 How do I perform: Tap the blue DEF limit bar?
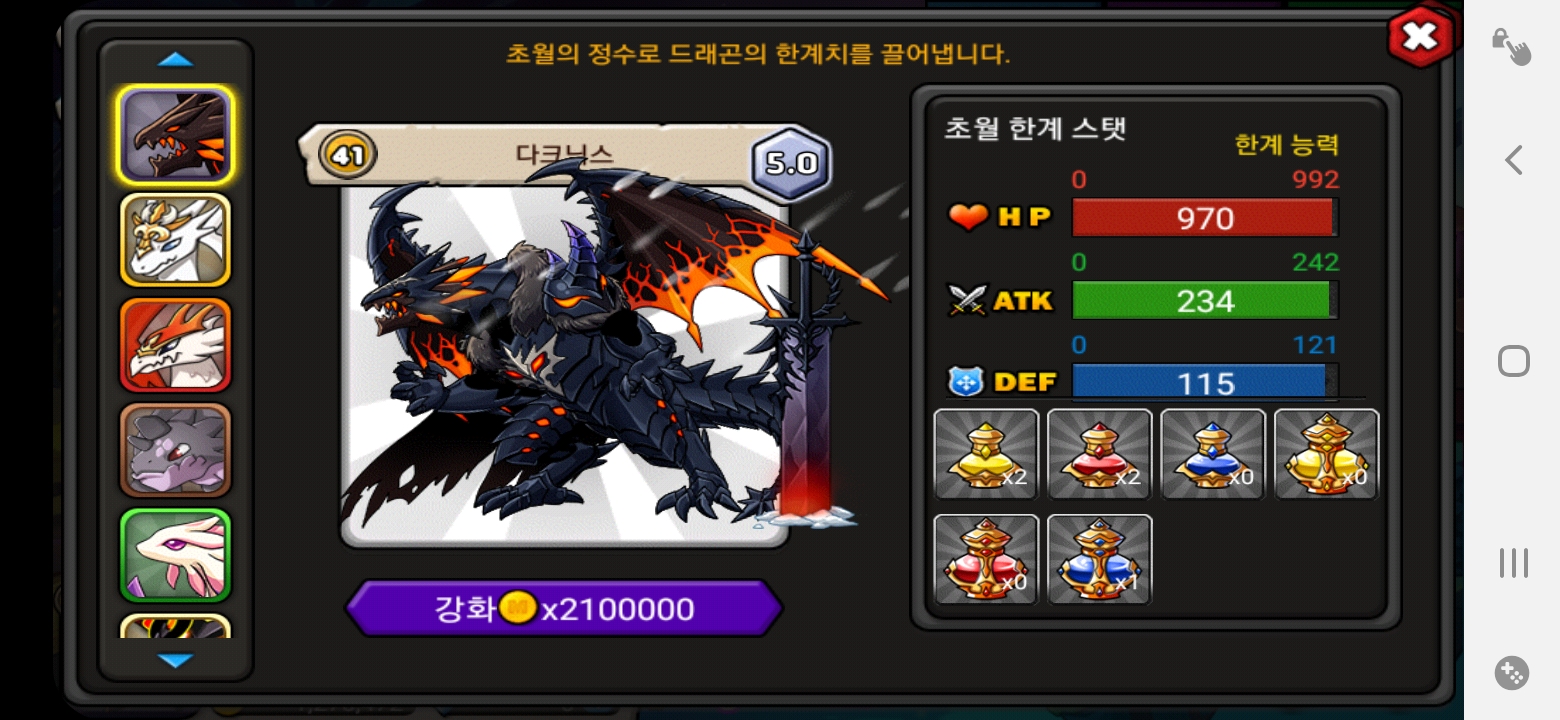pyautogui.click(x=1204, y=382)
